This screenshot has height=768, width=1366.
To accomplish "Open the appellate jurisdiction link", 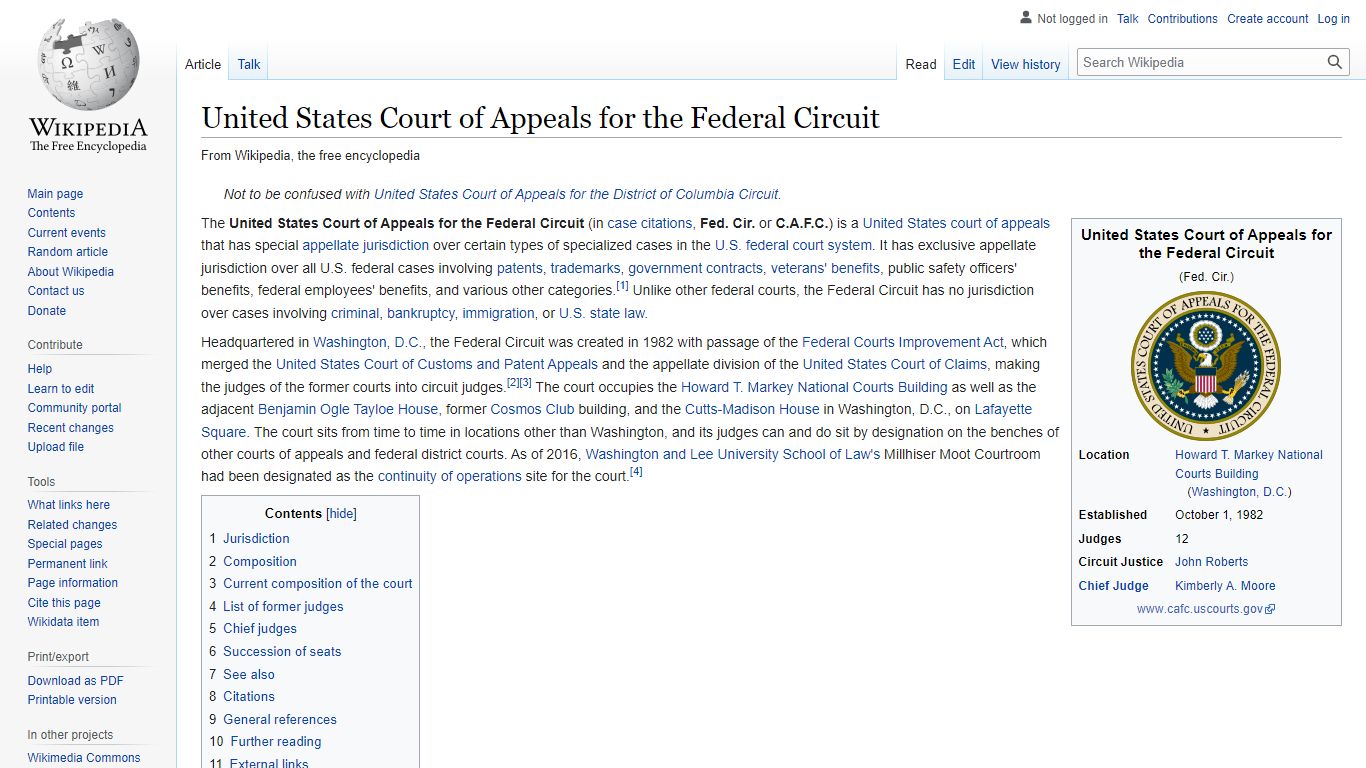I will (365, 245).
